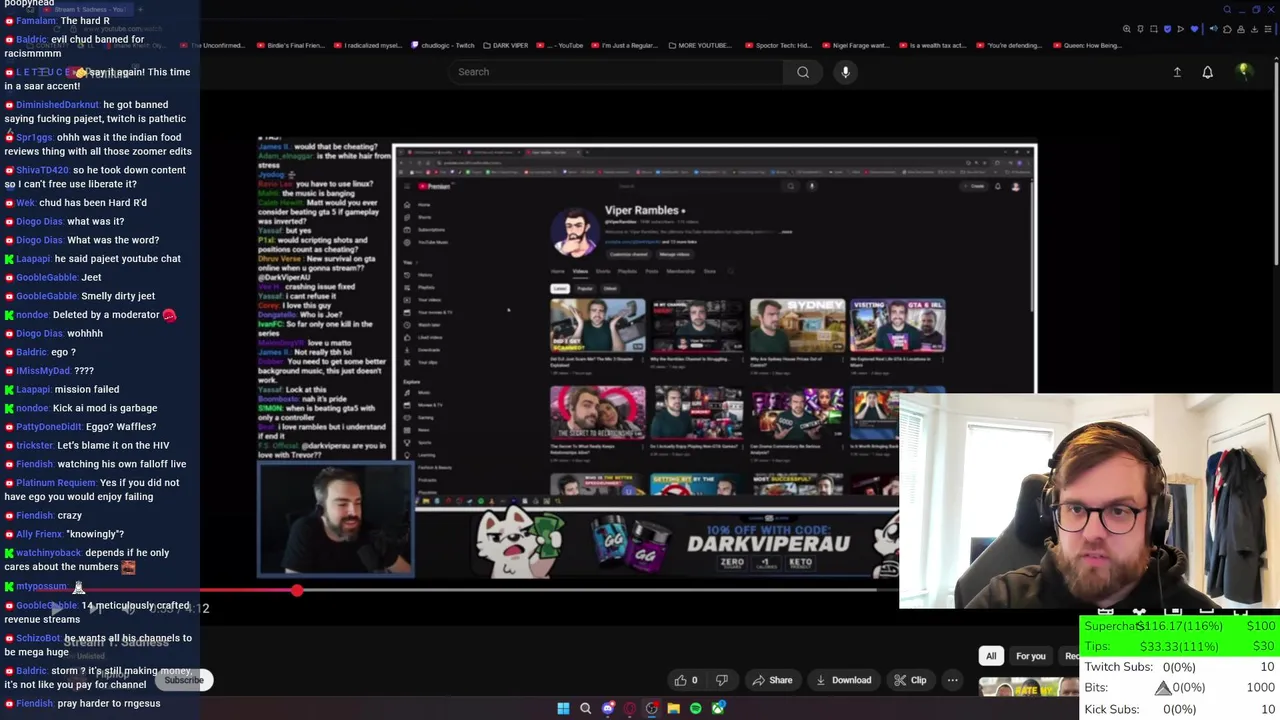
Task: Select the For you filter chip
Action: [x=1030, y=656]
